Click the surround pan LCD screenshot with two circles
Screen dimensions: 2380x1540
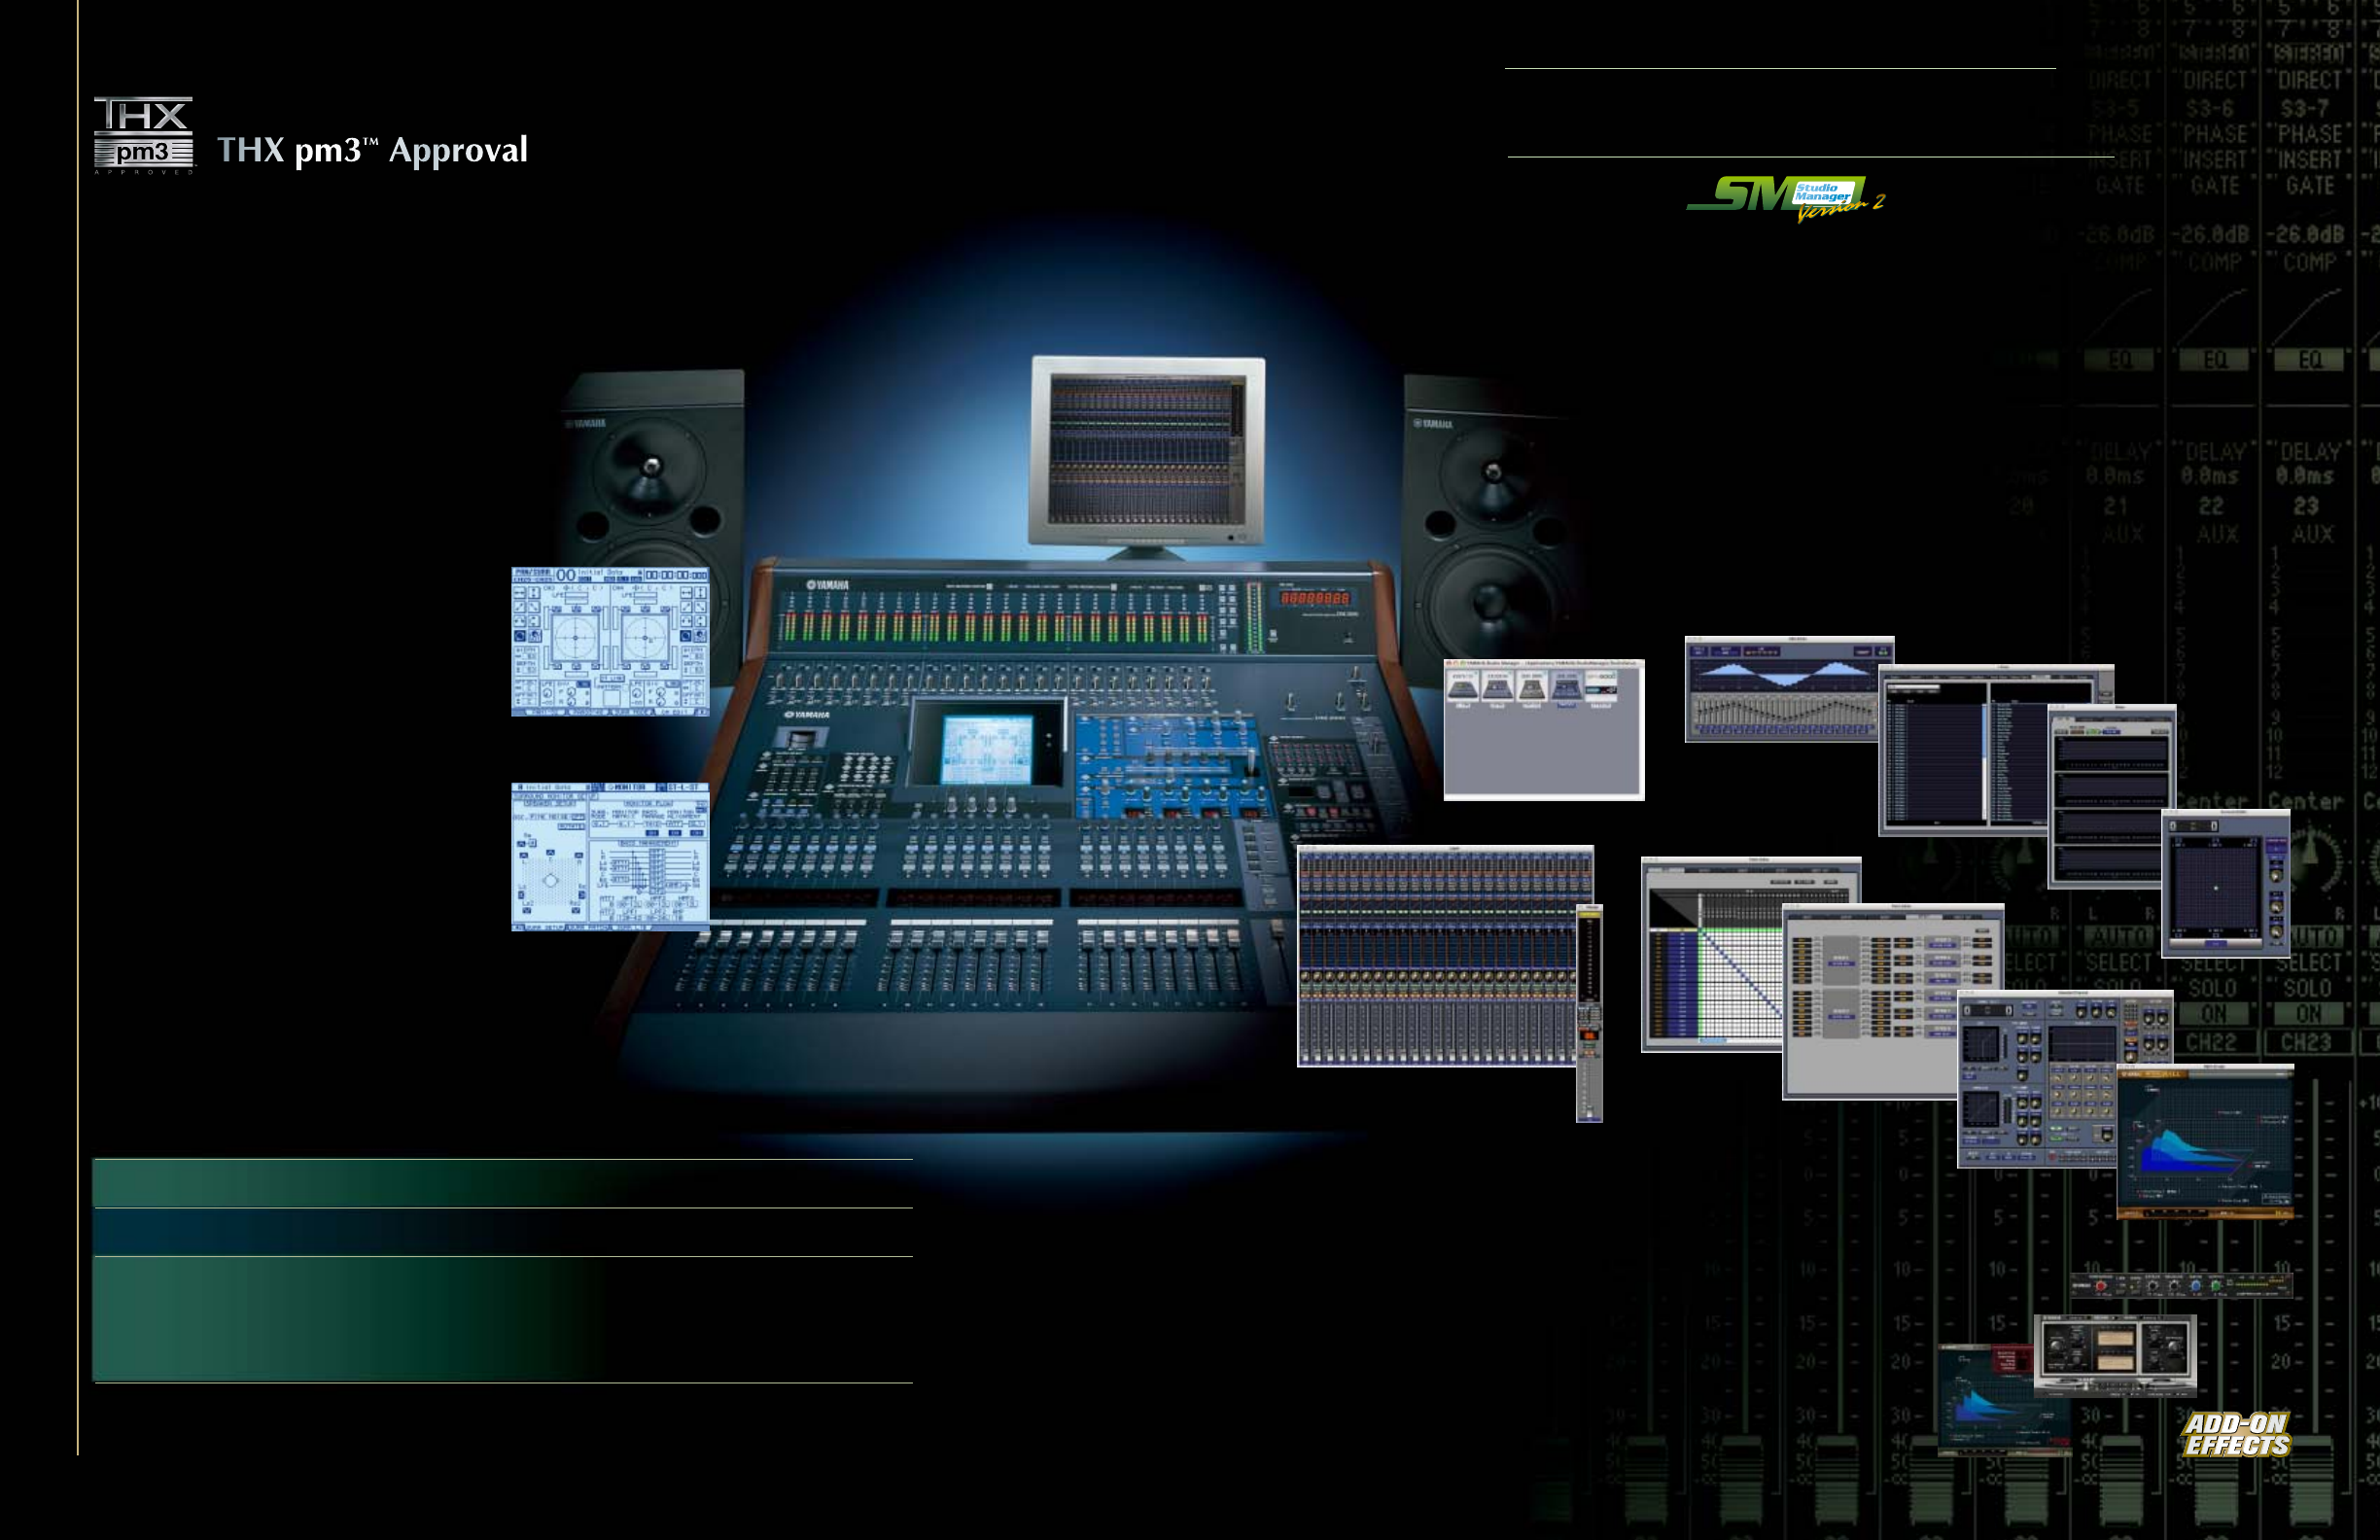pos(610,641)
